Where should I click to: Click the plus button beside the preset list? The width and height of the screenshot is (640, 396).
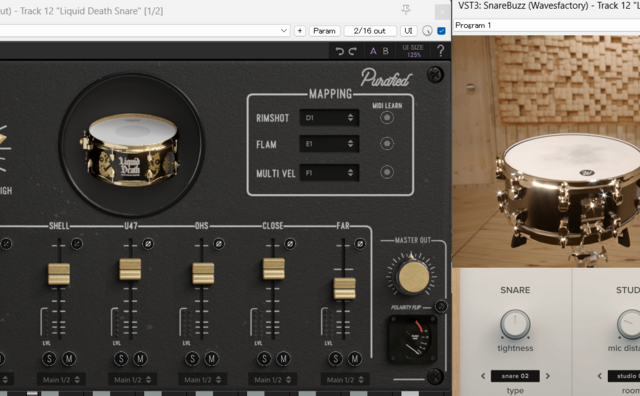tap(300, 31)
